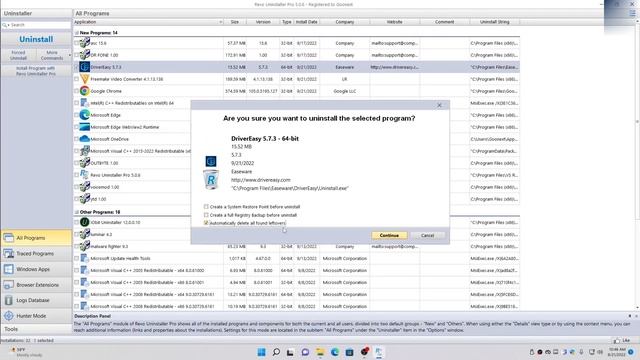Click Install Program with Revo Uninstaller Pro
The image size is (640, 360).
pos(36,71)
